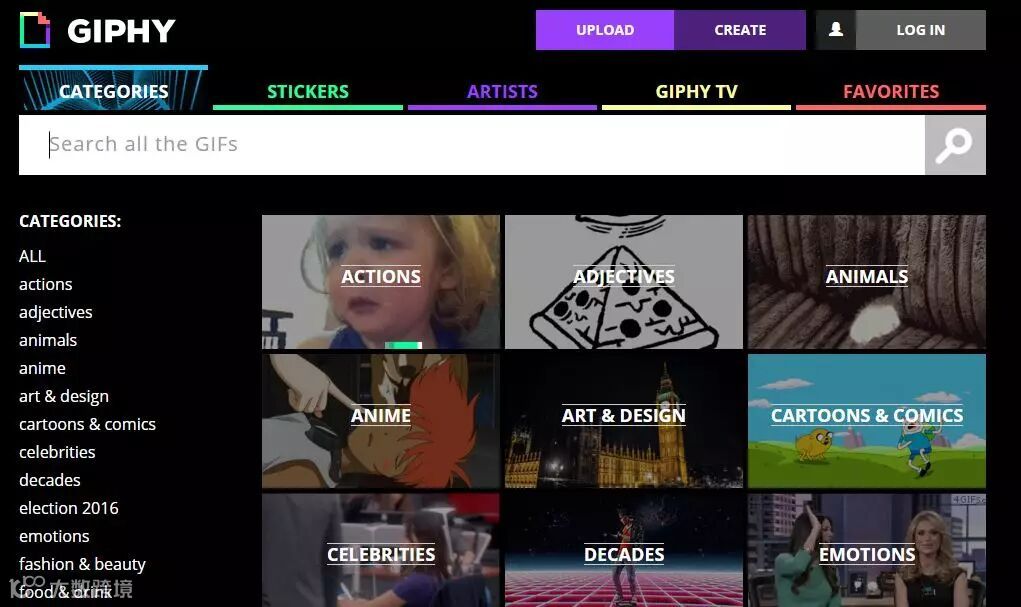This screenshot has height=607, width=1021.
Task: Open the GIPHY TV tab
Action: pyautogui.click(x=696, y=91)
